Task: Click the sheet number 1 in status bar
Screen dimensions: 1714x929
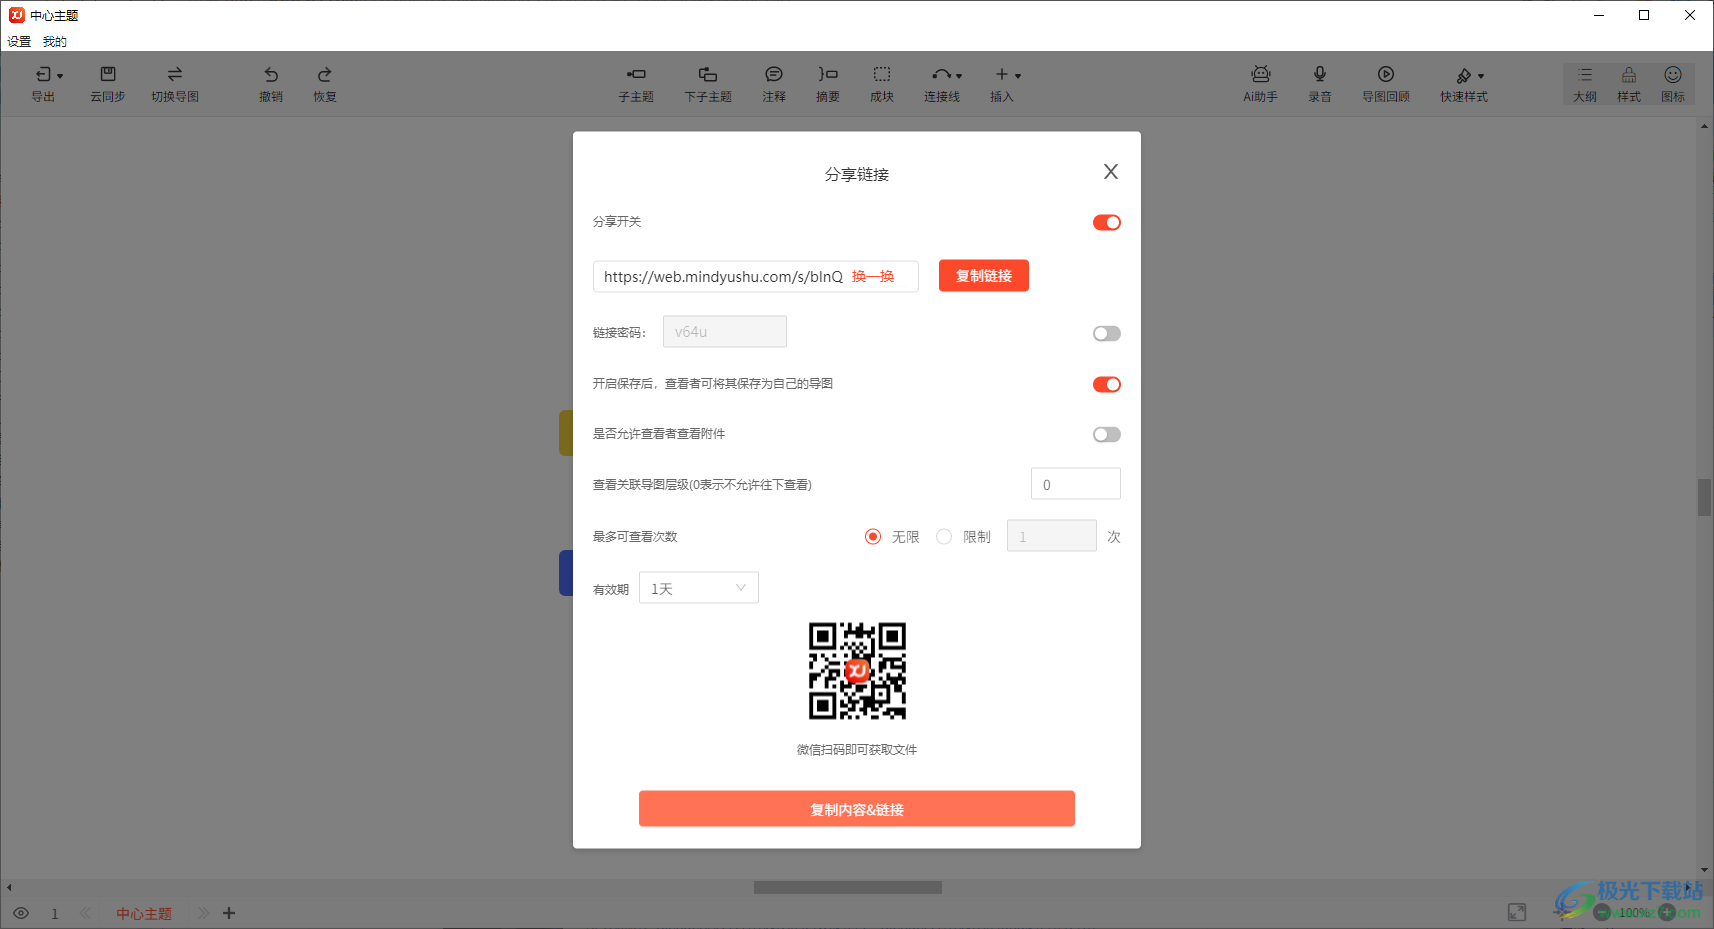Action: coord(55,914)
